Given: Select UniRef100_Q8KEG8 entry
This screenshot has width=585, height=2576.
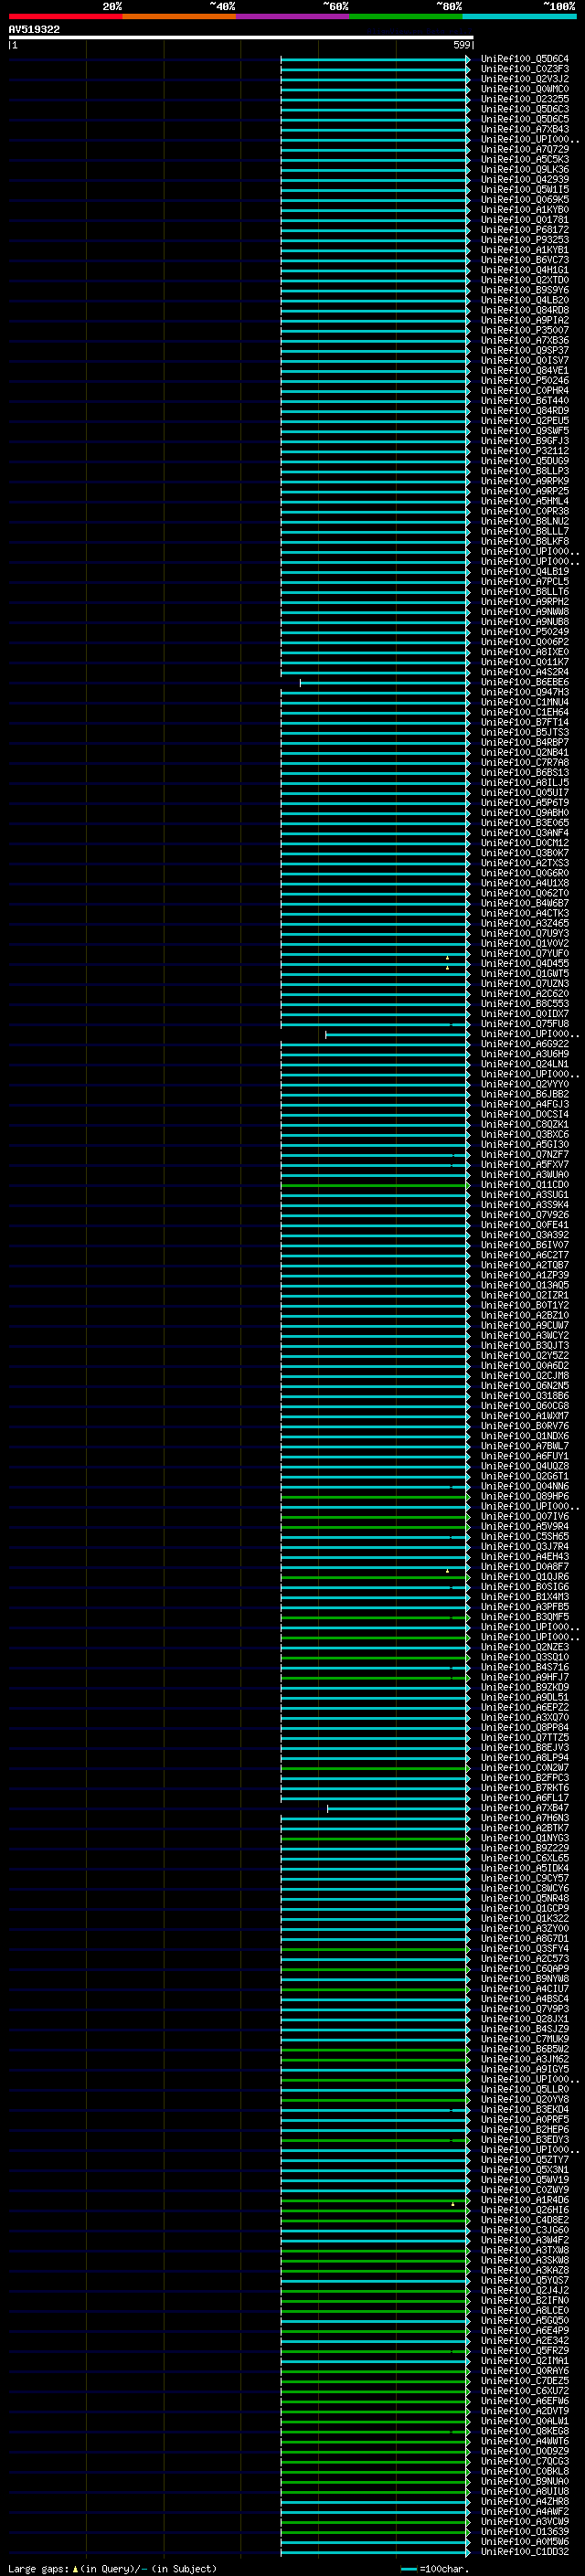Looking at the screenshot, I should tap(524, 2431).
